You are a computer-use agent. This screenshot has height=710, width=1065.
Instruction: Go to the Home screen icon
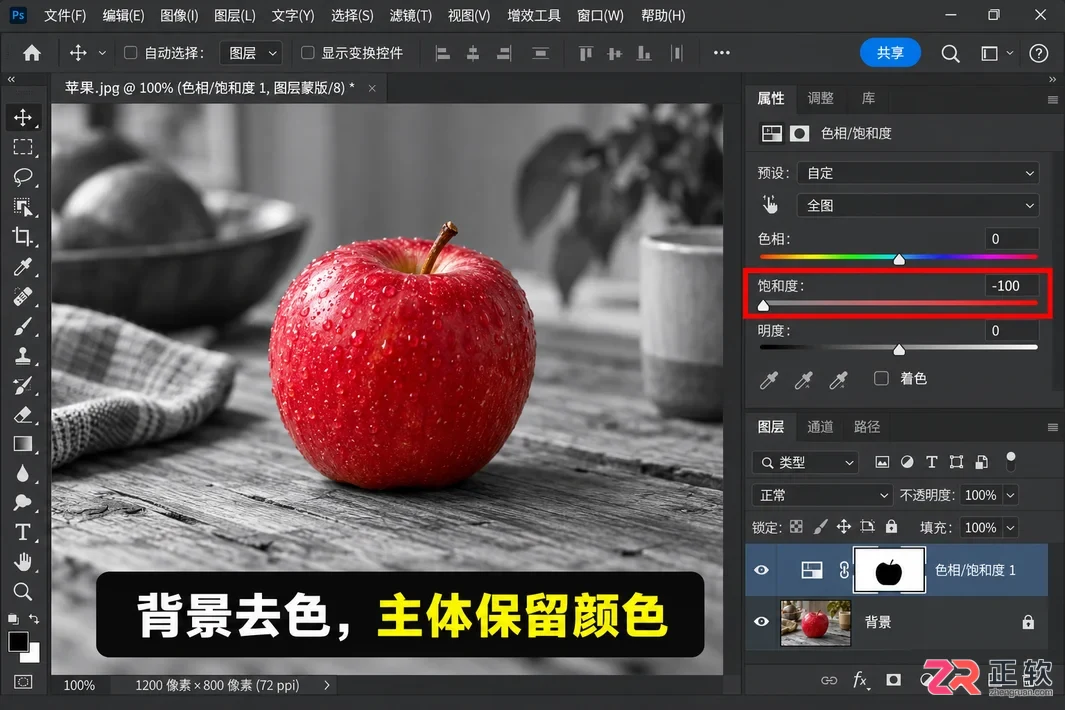(32, 53)
